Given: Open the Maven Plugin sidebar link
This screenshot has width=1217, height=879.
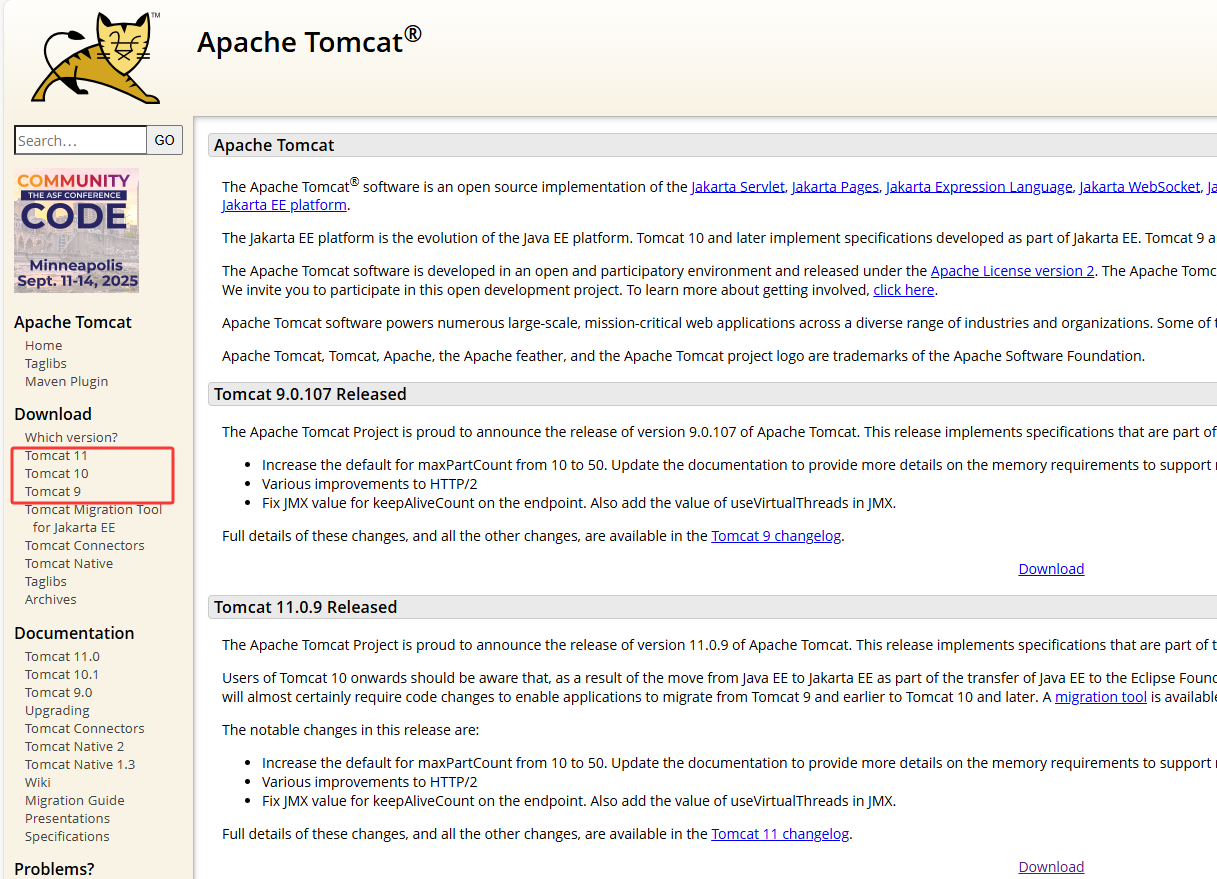Looking at the screenshot, I should coord(66,381).
